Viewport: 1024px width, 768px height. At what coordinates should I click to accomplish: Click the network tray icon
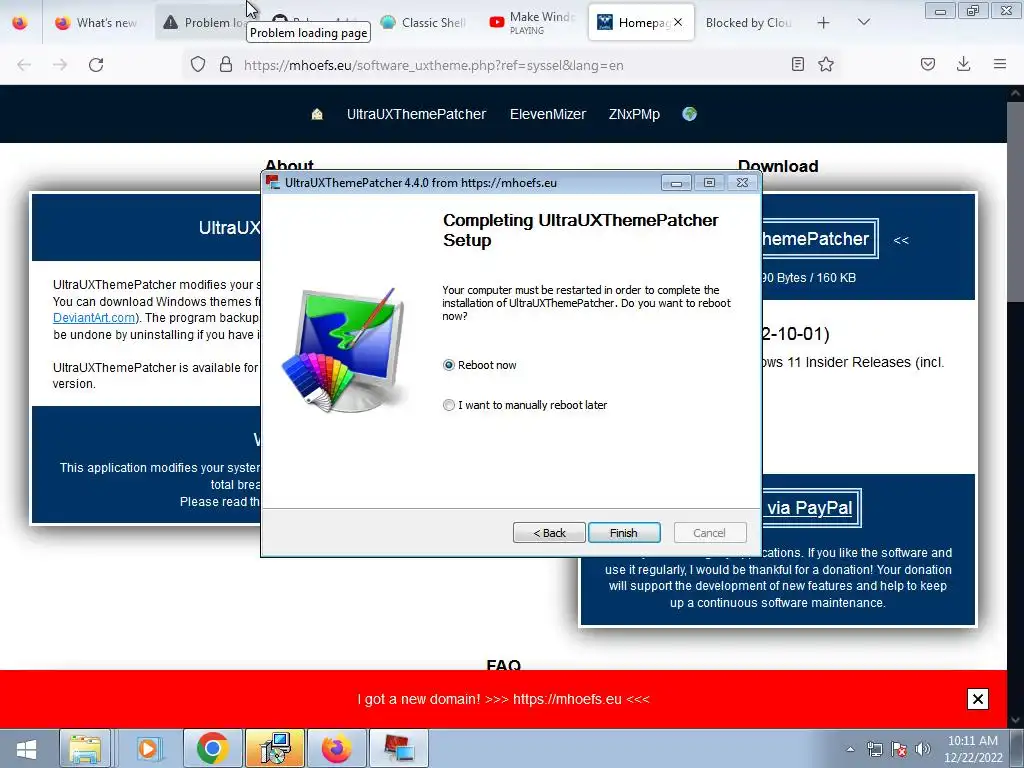pyautogui.click(x=874, y=749)
